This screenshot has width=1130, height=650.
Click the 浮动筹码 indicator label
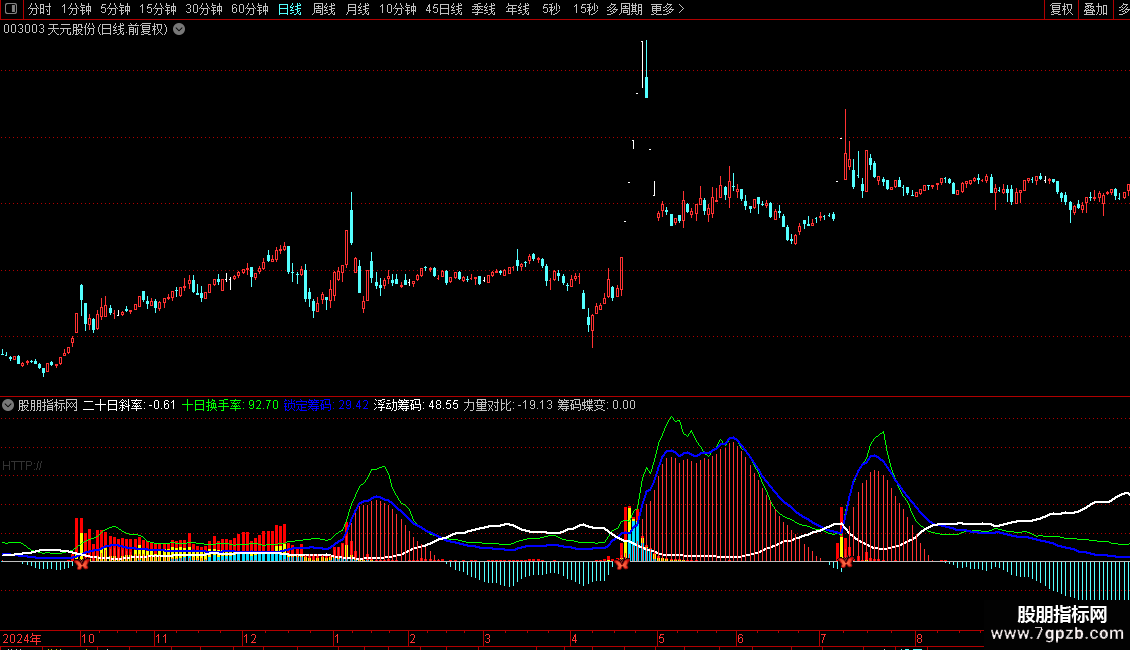point(399,405)
